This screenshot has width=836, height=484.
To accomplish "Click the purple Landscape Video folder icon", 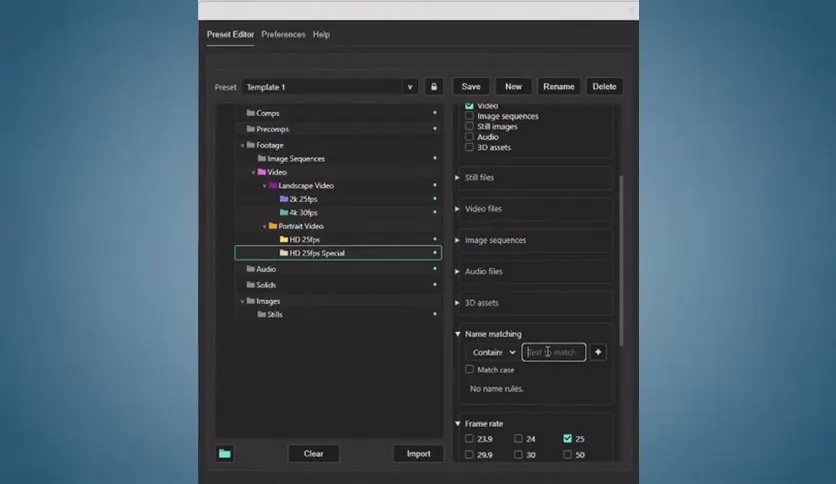I will [272, 185].
